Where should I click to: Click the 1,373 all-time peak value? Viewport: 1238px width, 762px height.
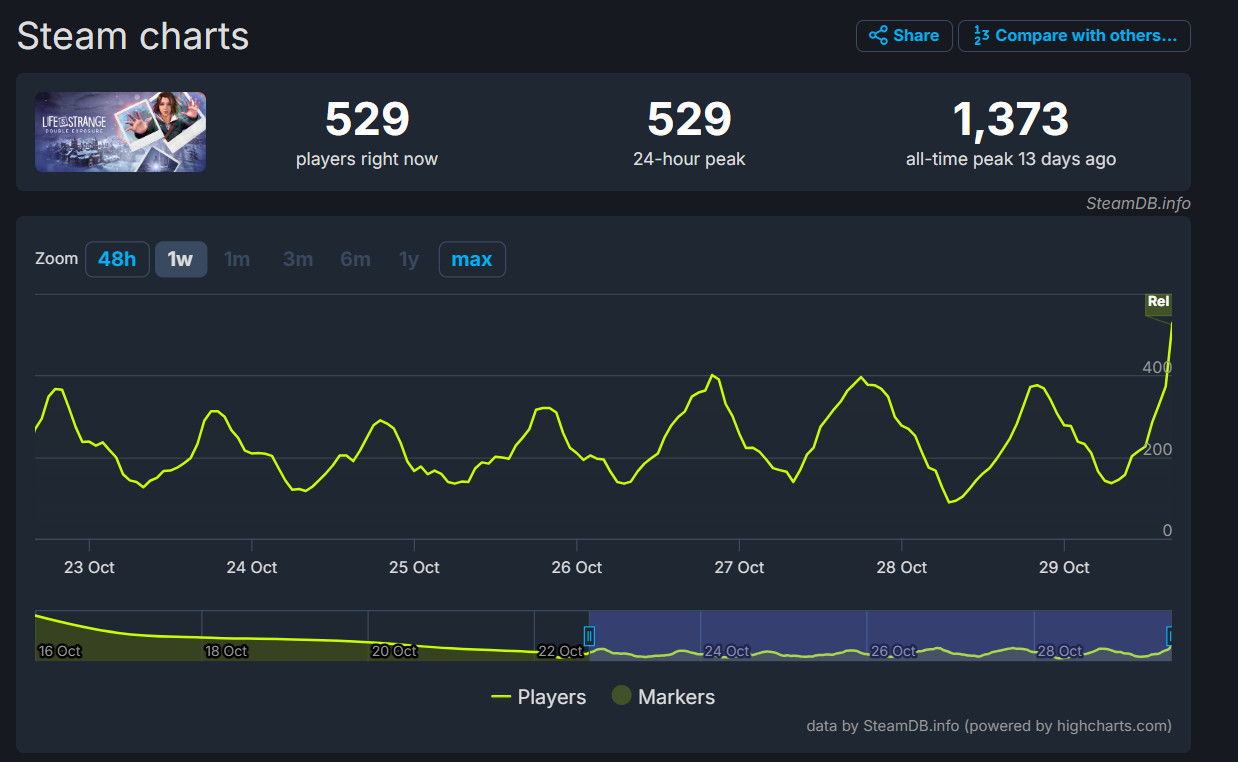pos(1011,120)
